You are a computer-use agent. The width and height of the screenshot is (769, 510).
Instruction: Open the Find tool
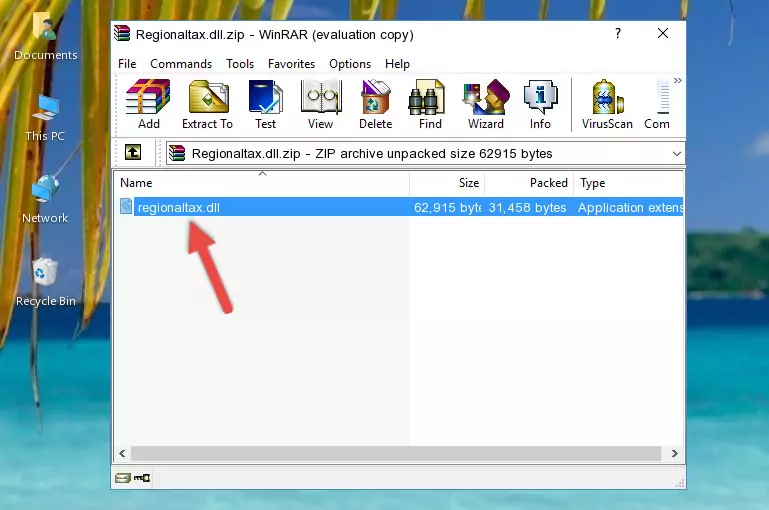coord(430,104)
